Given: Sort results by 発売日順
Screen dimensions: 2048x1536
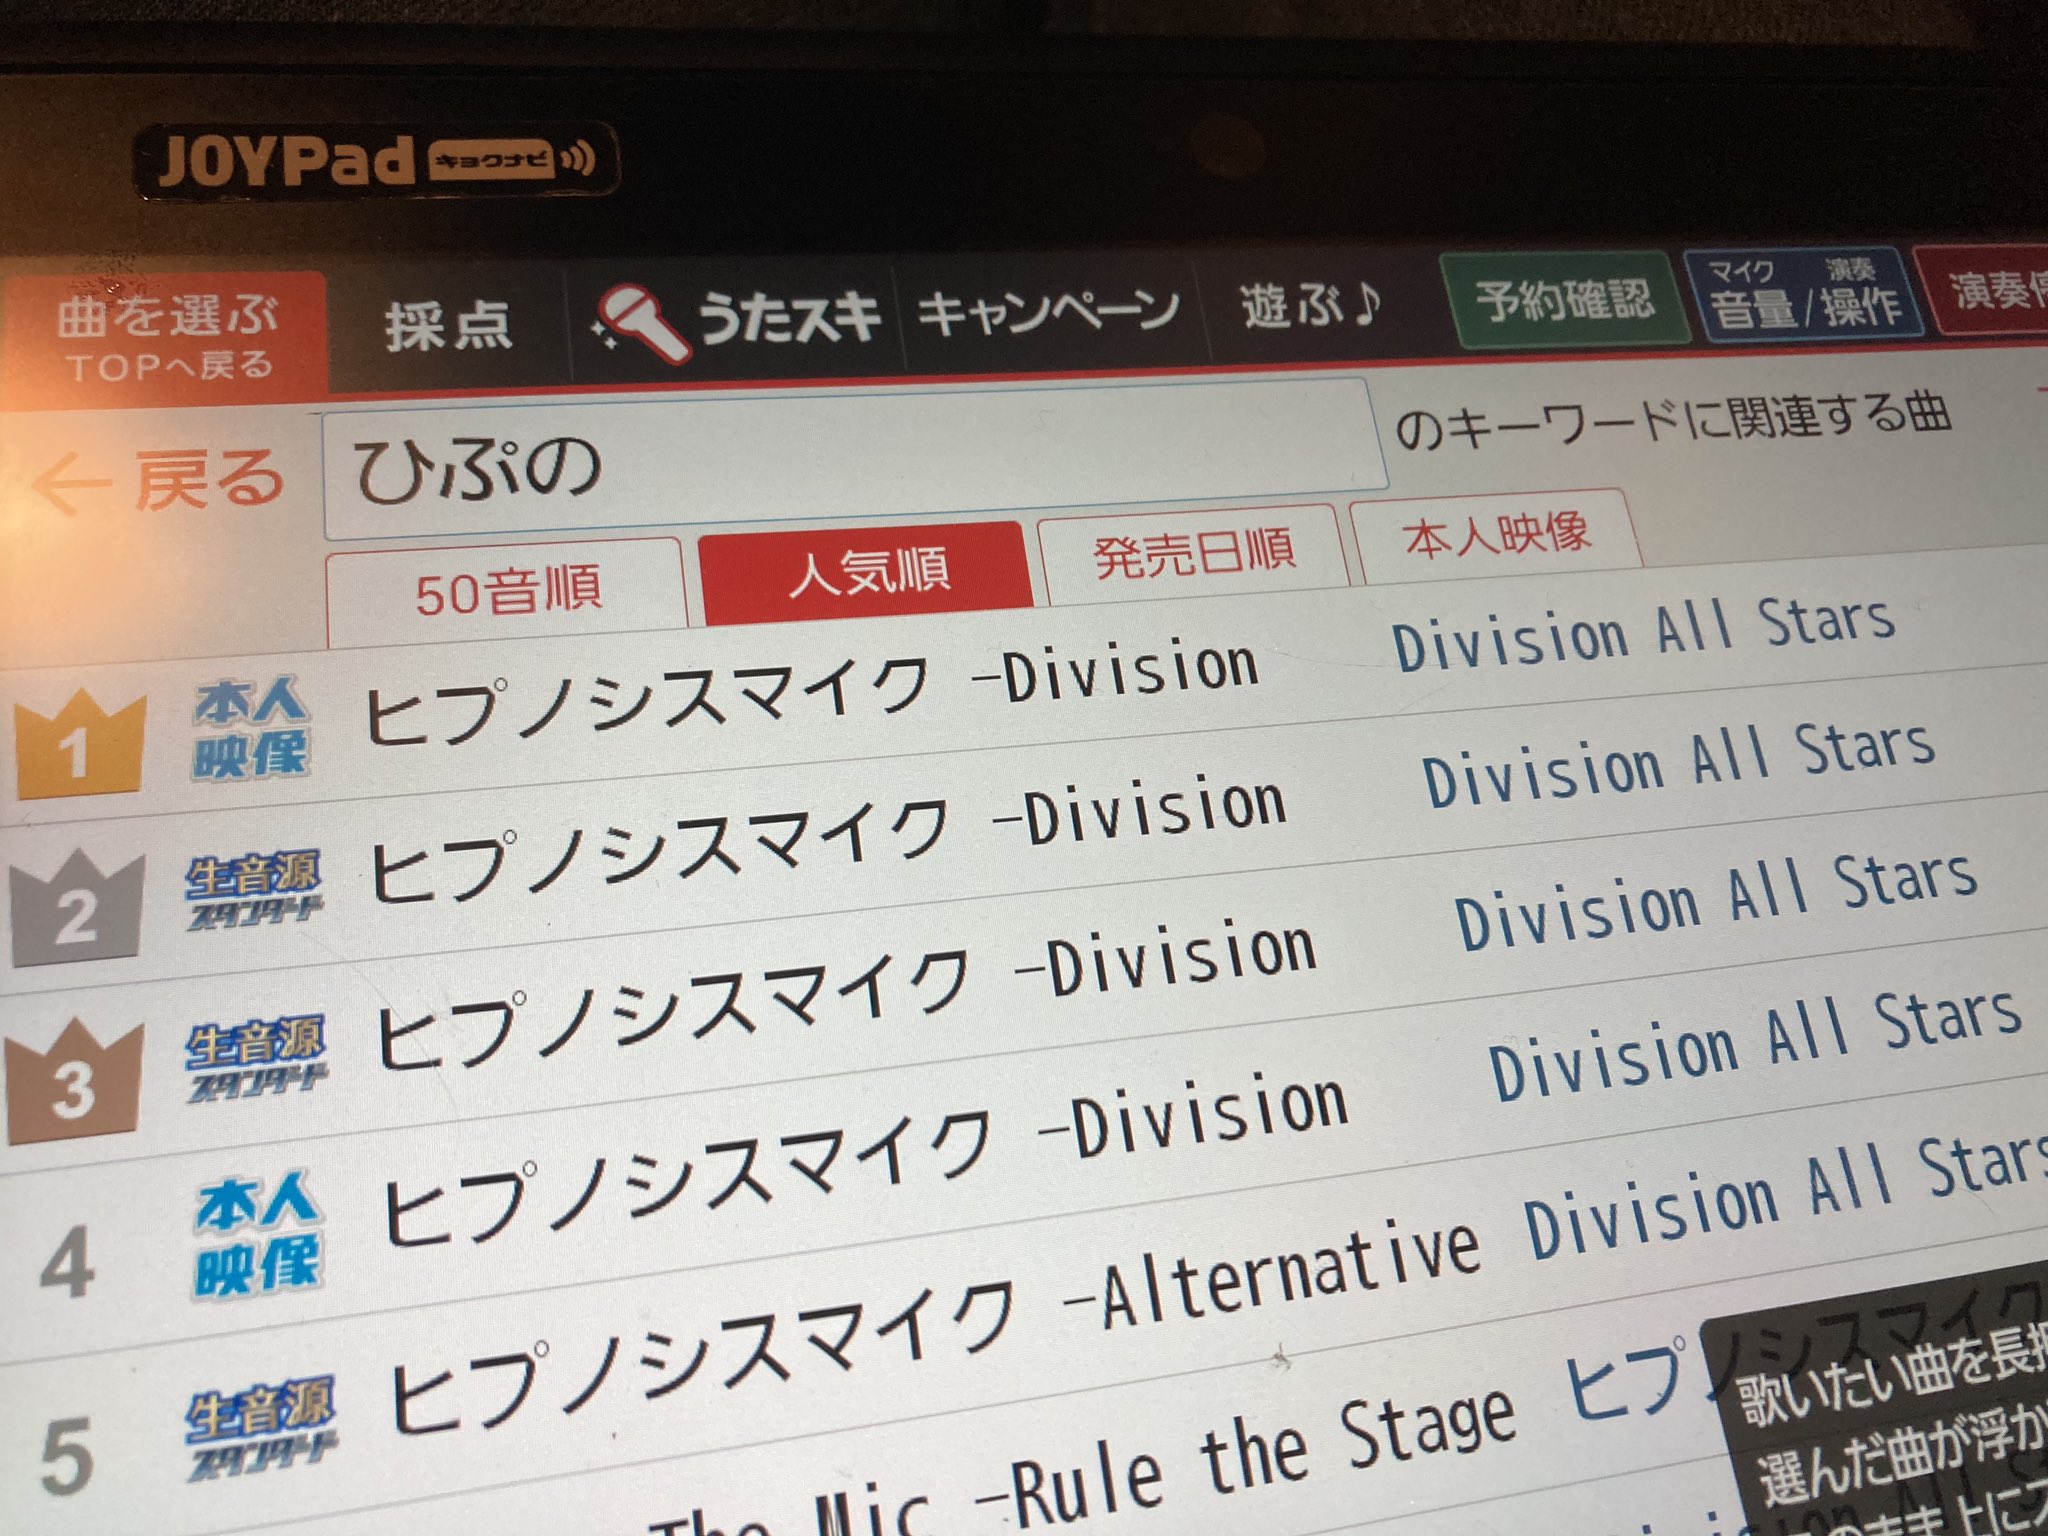Looking at the screenshot, I should [x=1193, y=552].
